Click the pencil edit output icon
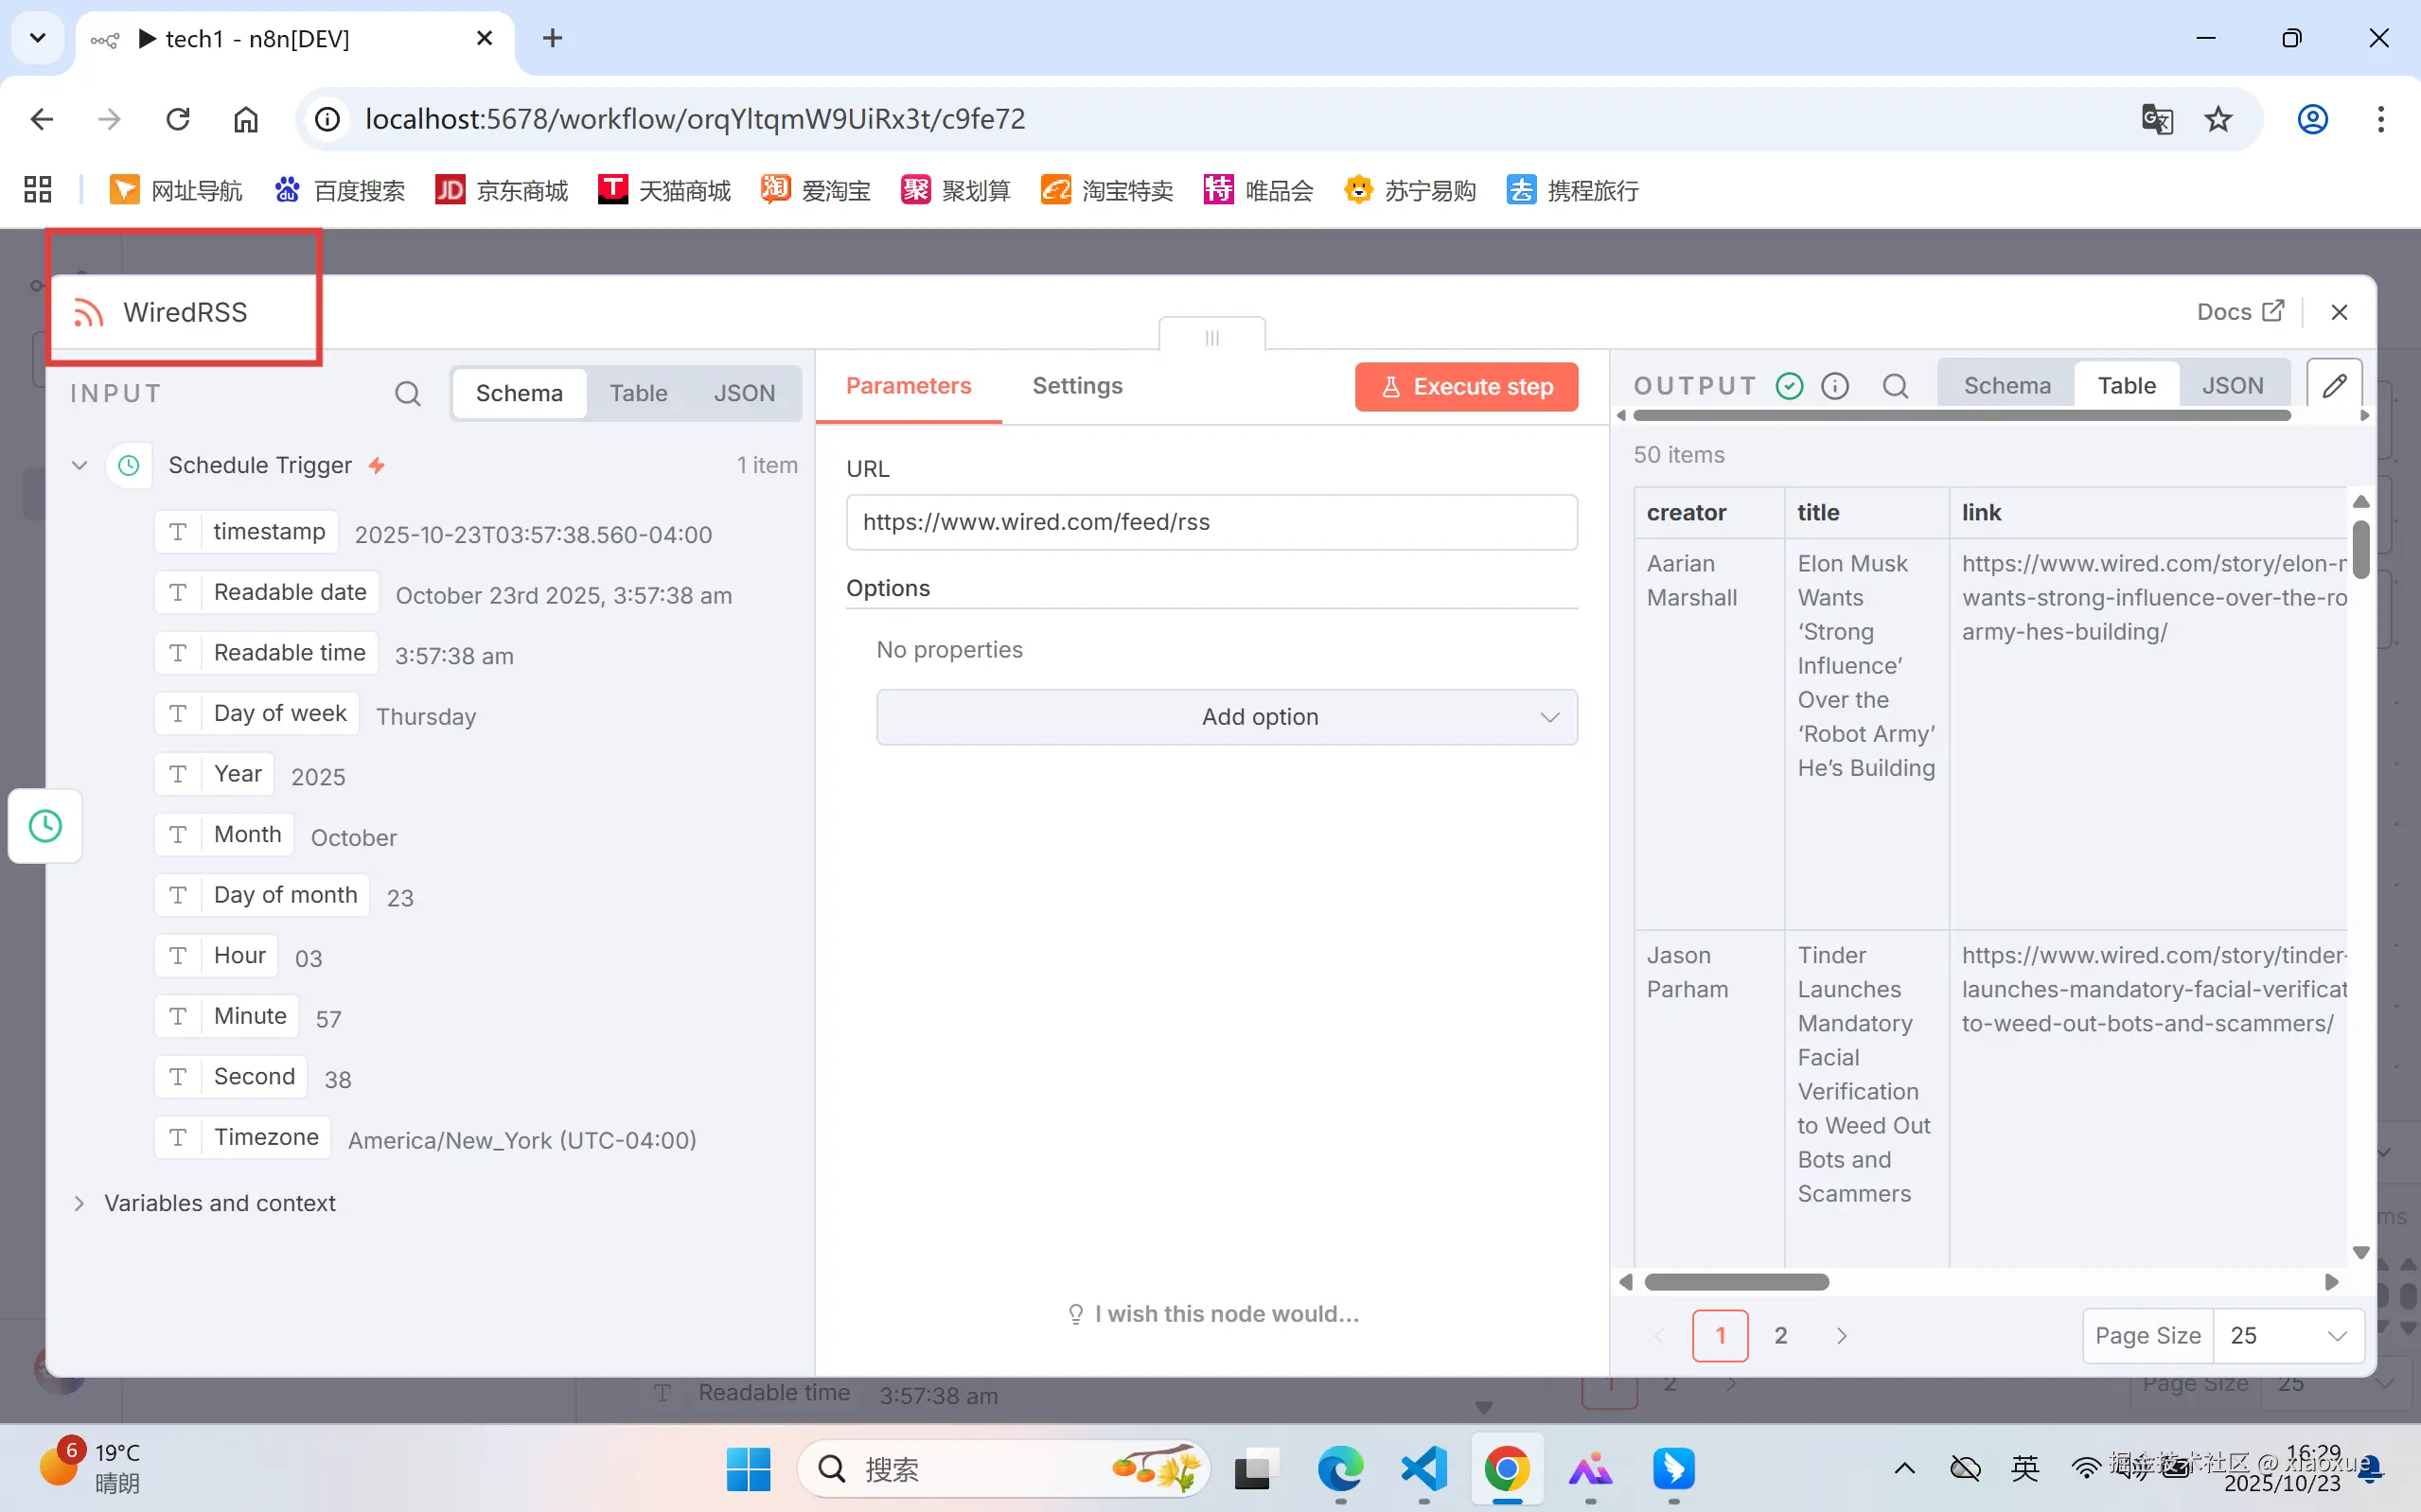This screenshot has height=1512, width=2421. tap(2334, 386)
